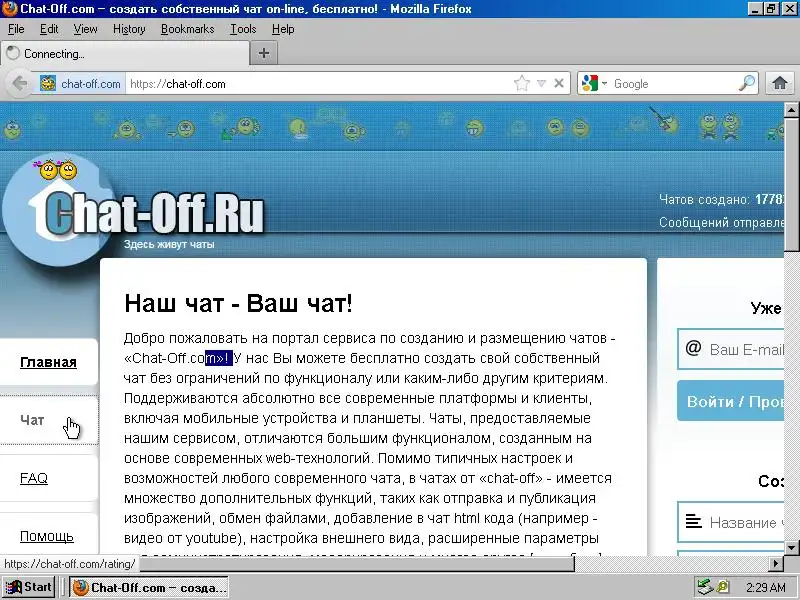800x600 pixels.
Task: Open the Помощь sidebar link
Action: coord(46,536)
